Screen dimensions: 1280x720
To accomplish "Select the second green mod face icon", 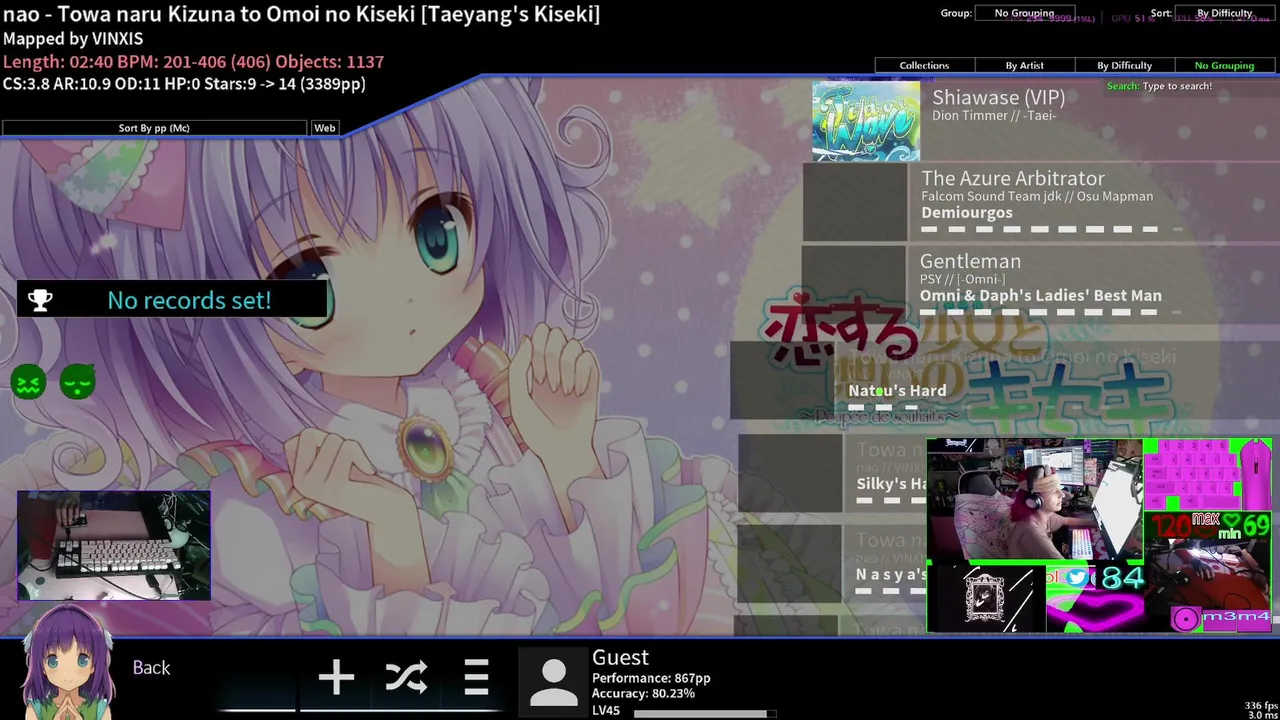I will pos(77,382).
